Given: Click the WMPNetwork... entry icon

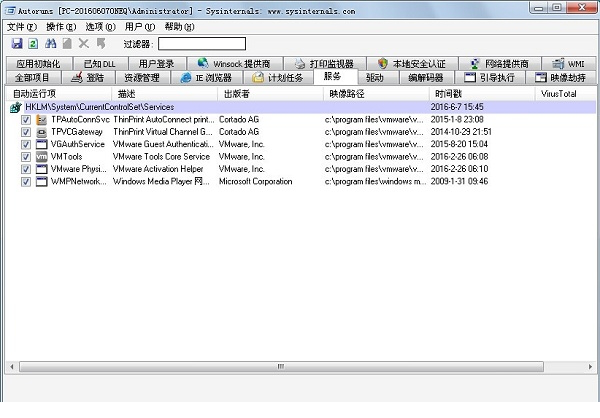Looking at the screenshot, I should pos(41,181).
